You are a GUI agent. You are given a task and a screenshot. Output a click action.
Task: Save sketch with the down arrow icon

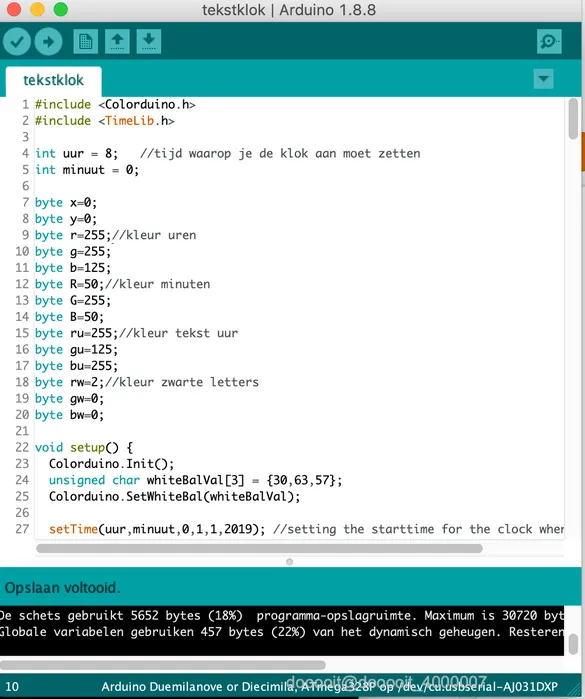coord(148,41)
